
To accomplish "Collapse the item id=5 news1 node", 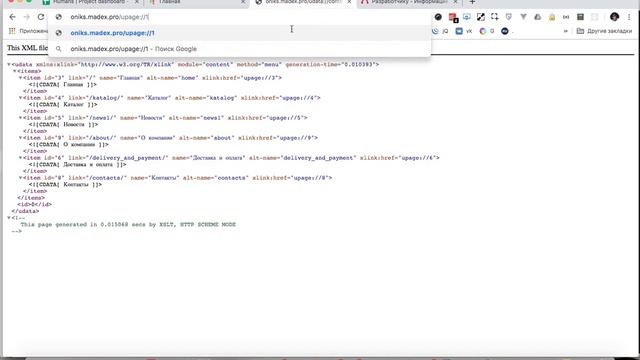I will 20,118.
